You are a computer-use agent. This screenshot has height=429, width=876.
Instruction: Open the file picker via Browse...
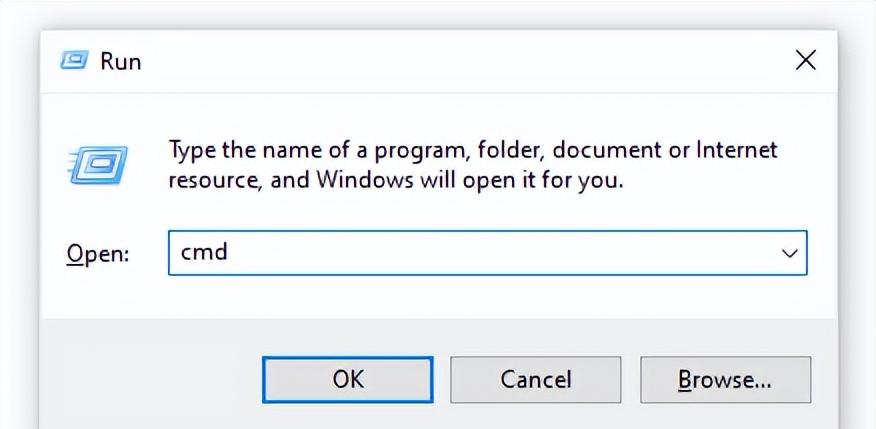[x=725, y=380]
